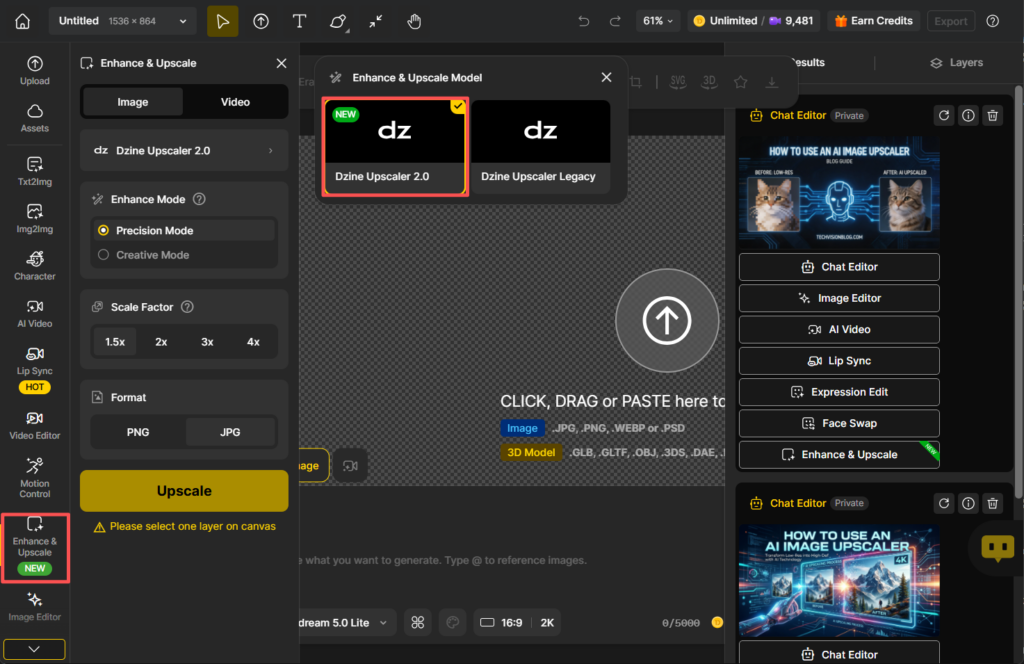
Task: Click the Undo arrow icon
Action: click(x=584, y=21)
